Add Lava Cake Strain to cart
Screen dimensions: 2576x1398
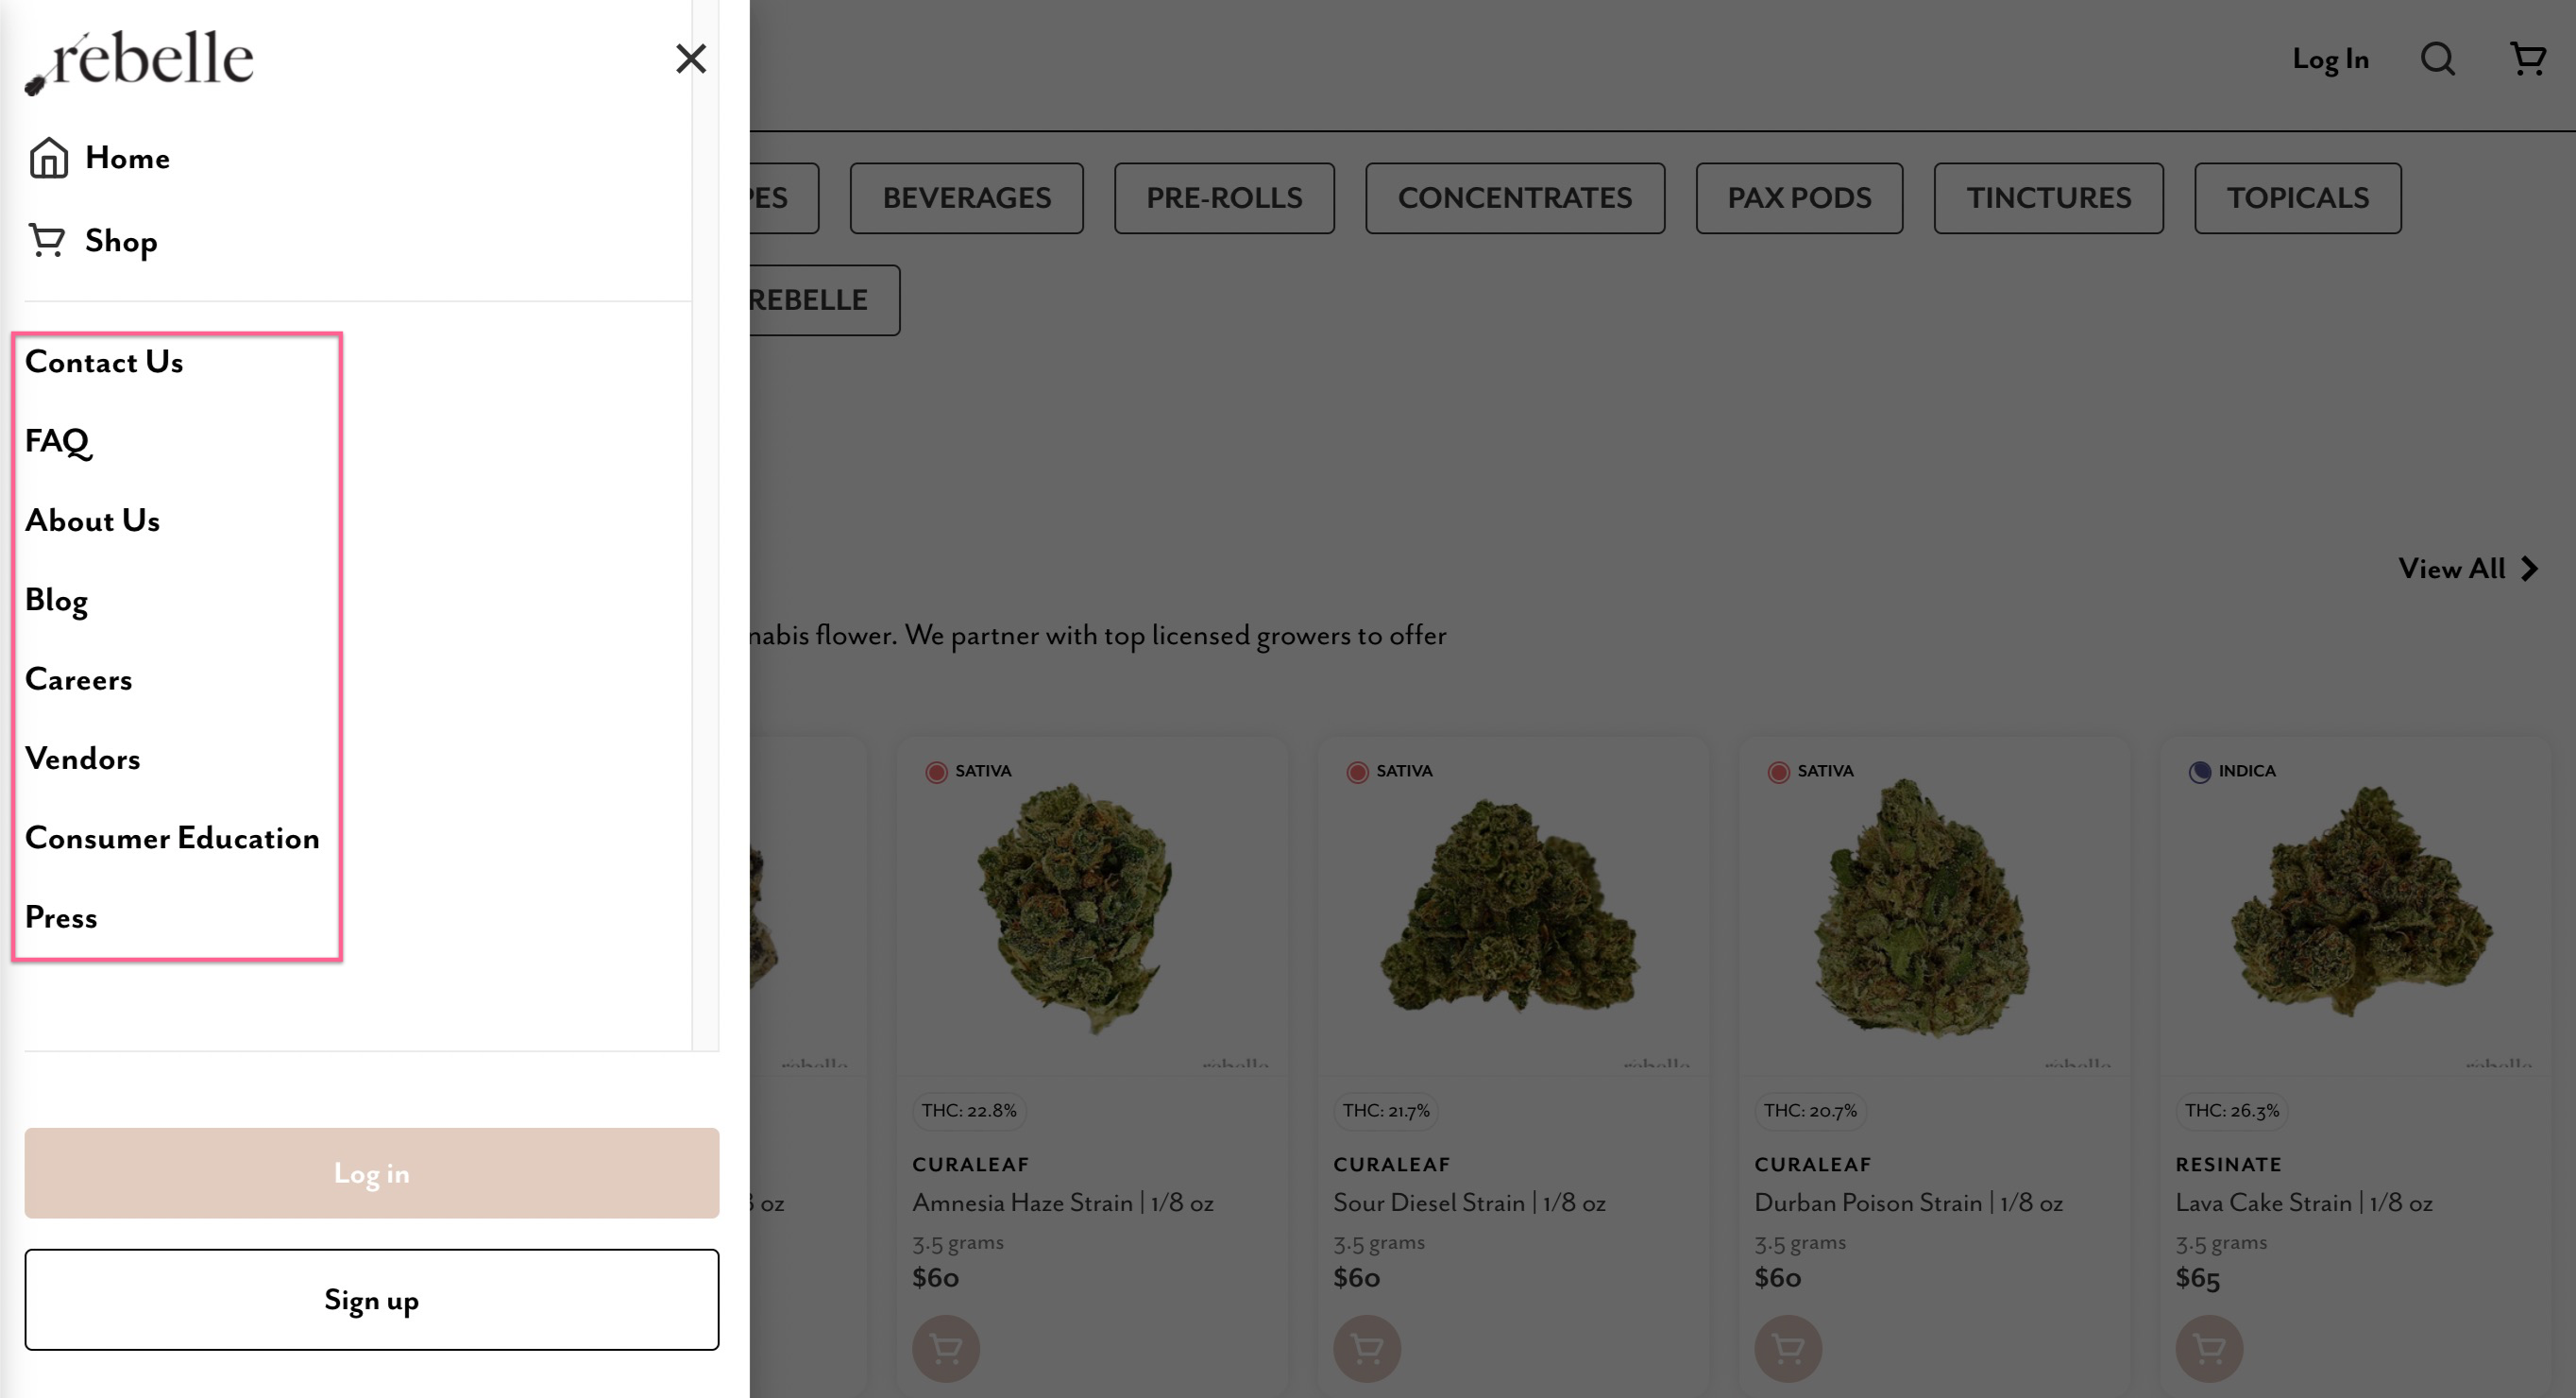[x=2208, y=1349]
